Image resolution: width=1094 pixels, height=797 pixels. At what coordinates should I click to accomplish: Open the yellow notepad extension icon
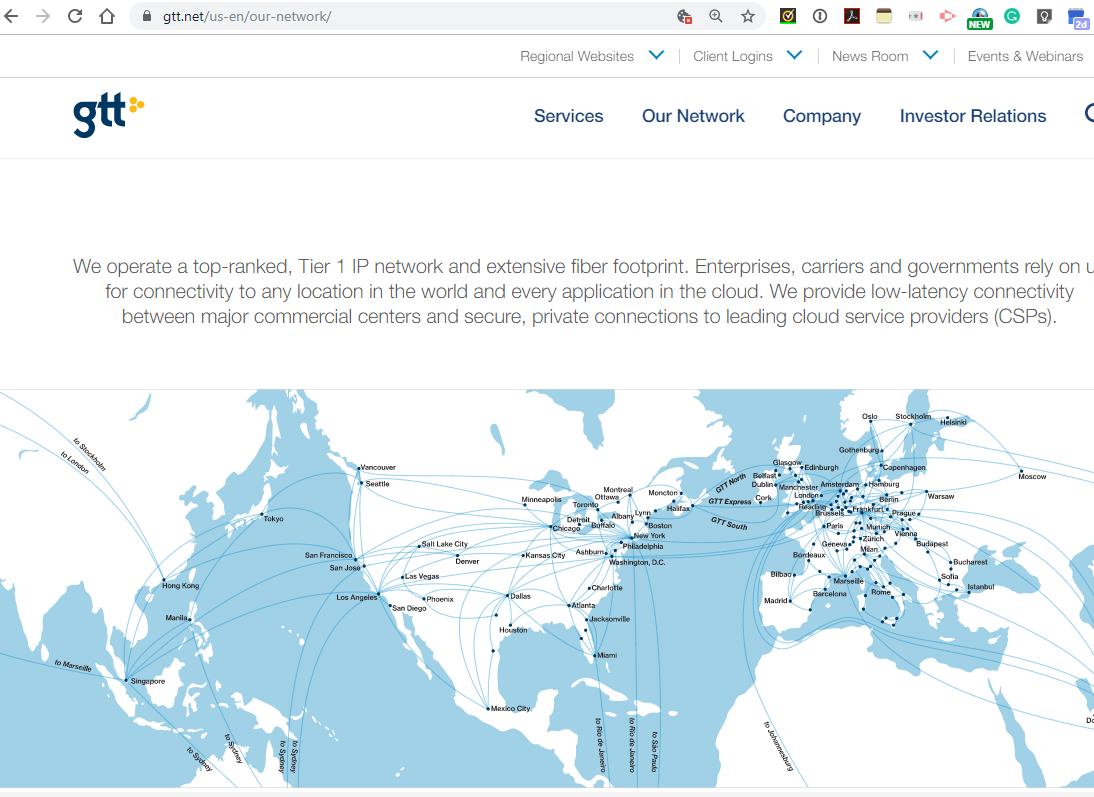point(884,16)
